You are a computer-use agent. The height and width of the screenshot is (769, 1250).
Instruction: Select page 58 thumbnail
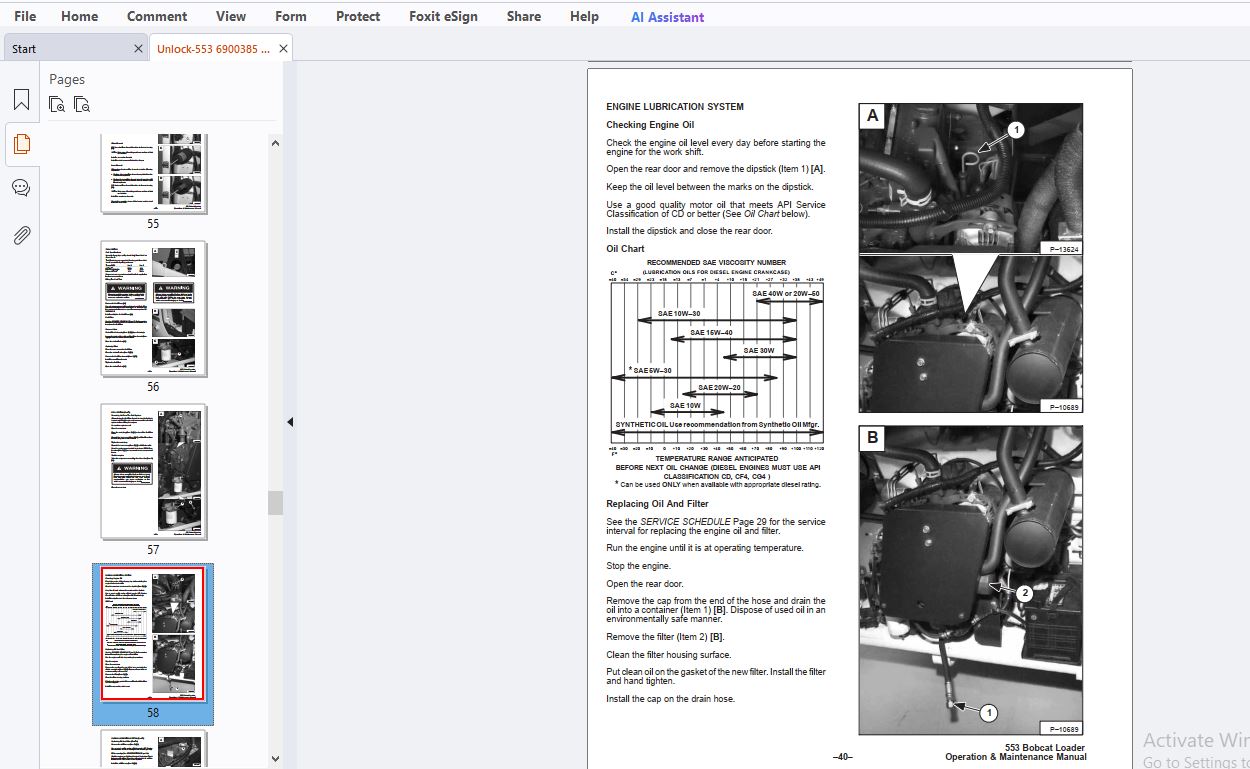pos(153,634)
